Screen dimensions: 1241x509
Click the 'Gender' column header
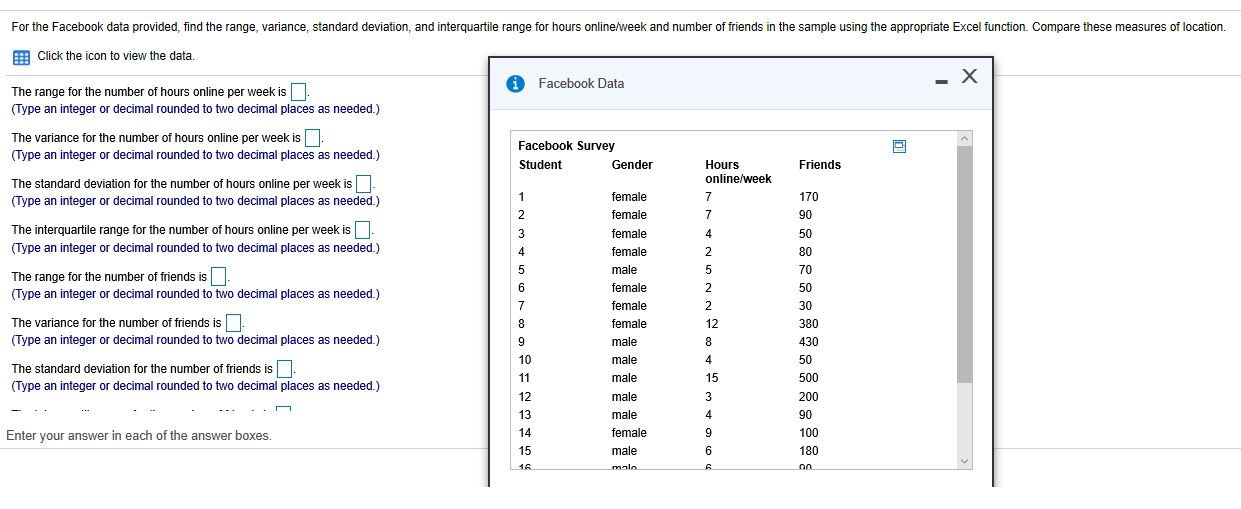click(x=632, y=165)
